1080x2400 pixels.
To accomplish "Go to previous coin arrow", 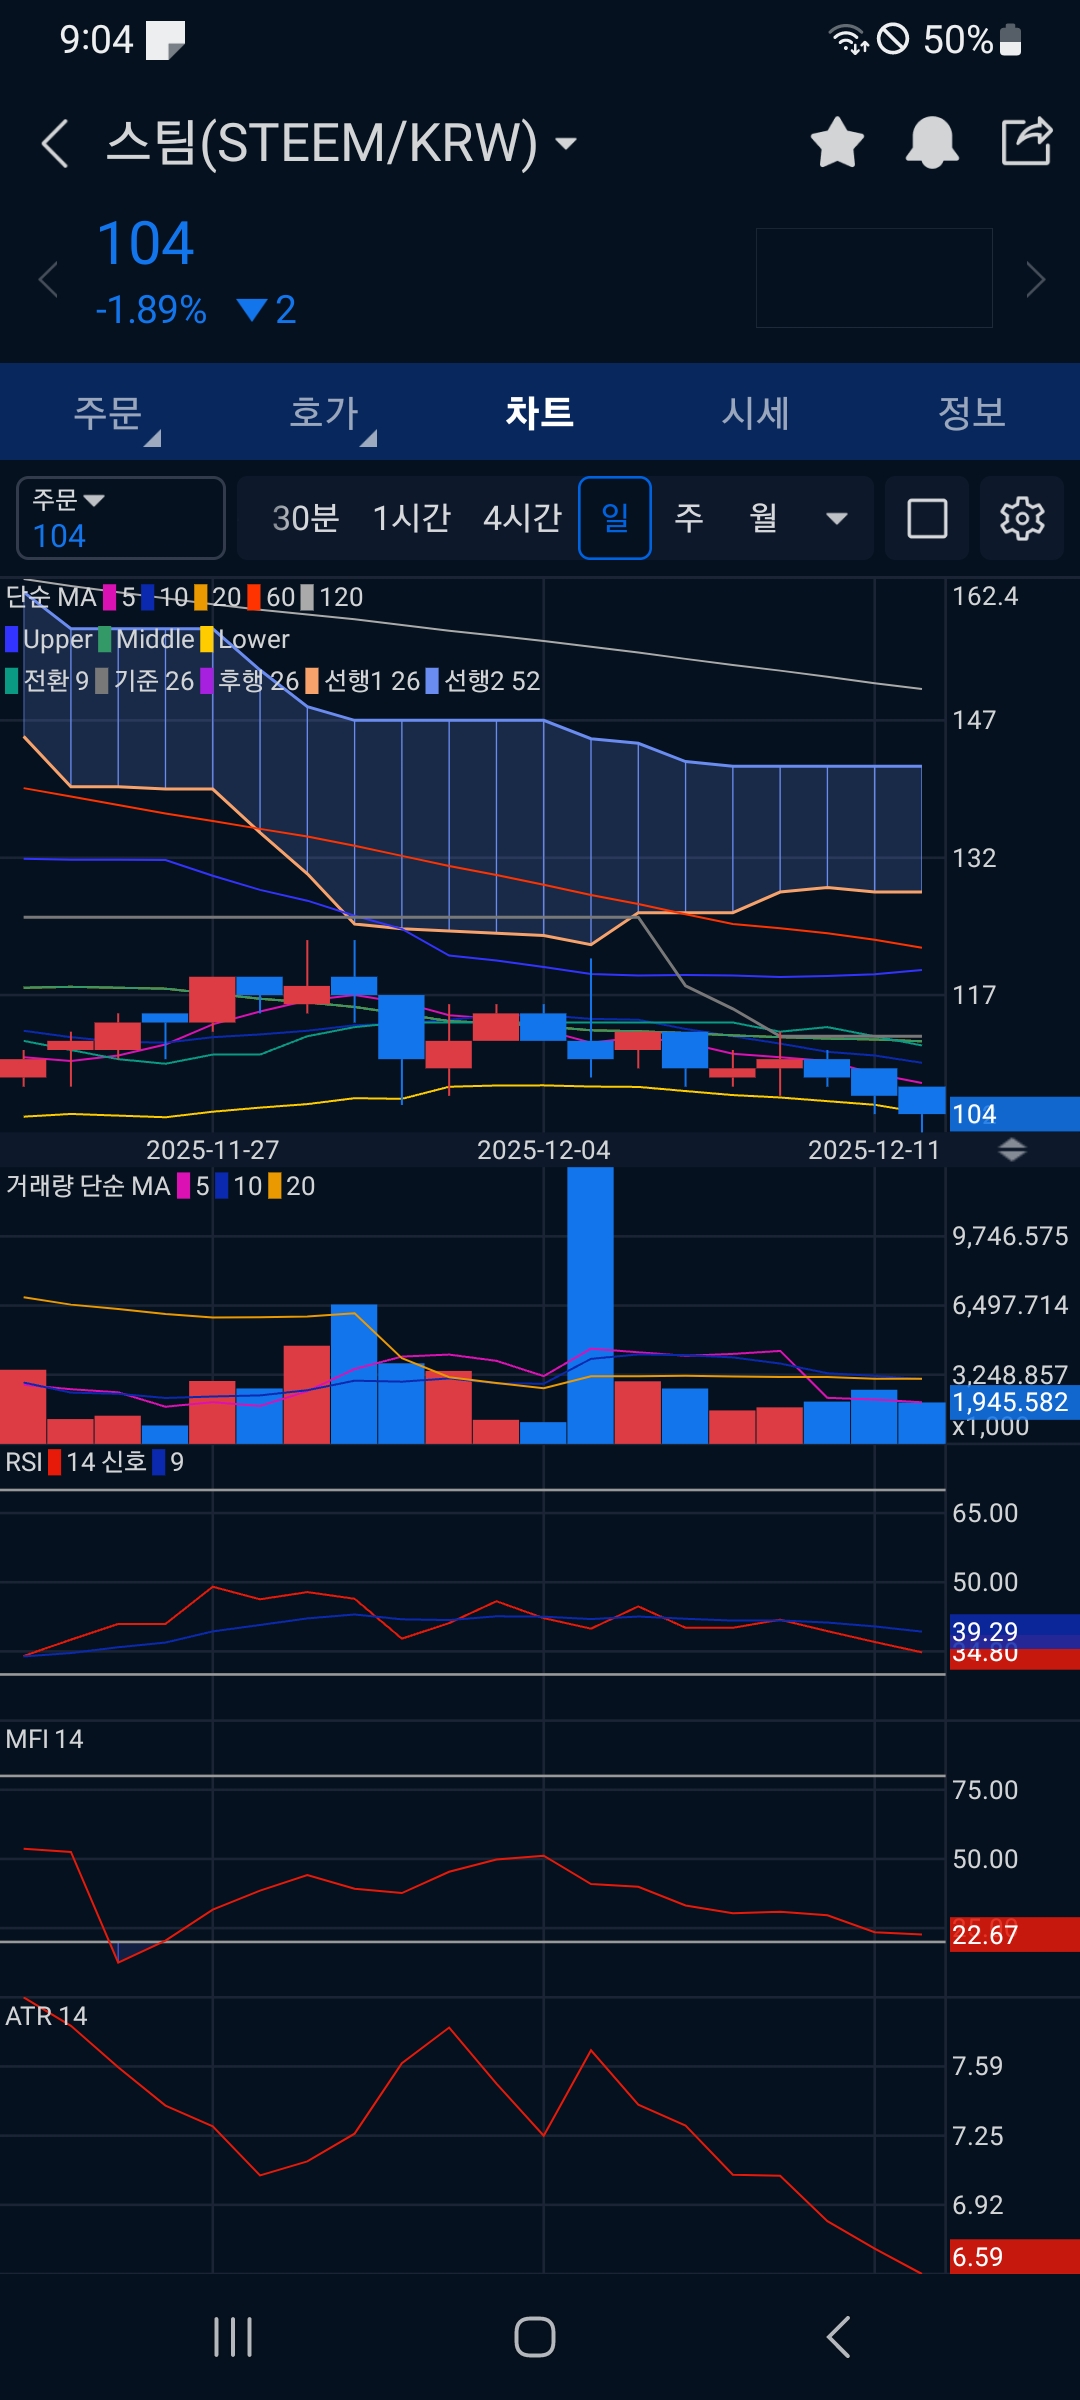I will [x=47, y=278].
